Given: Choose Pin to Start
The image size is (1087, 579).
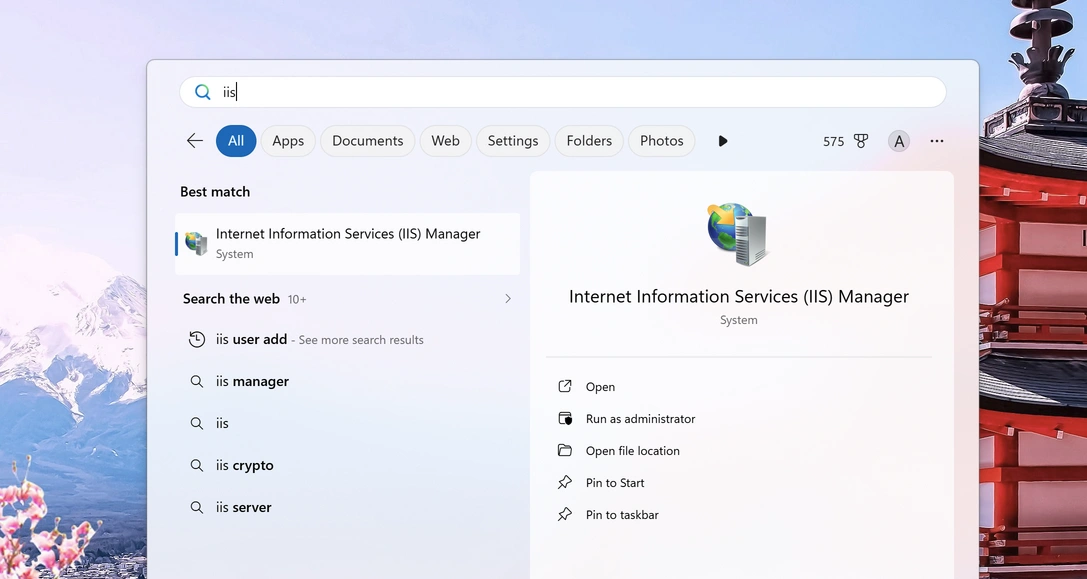Looking at the screenshot, I should click(x=615, y=483).
